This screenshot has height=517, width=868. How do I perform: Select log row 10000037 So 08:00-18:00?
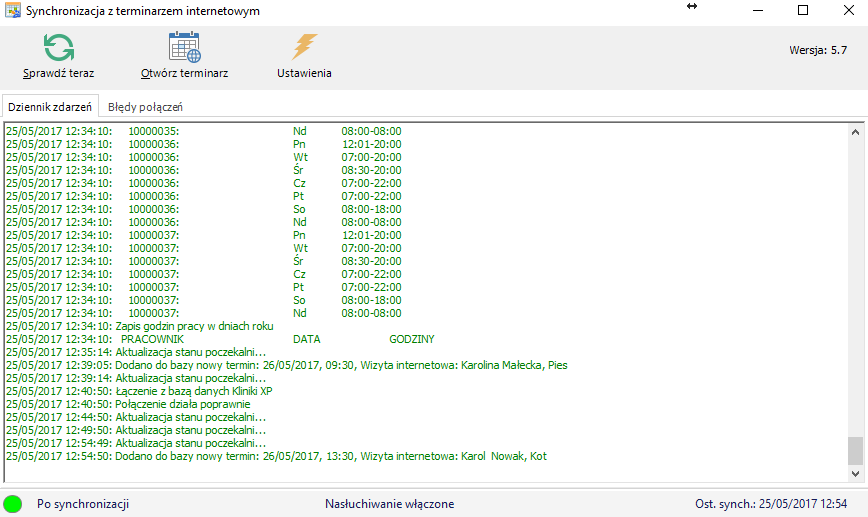(204, 300)
